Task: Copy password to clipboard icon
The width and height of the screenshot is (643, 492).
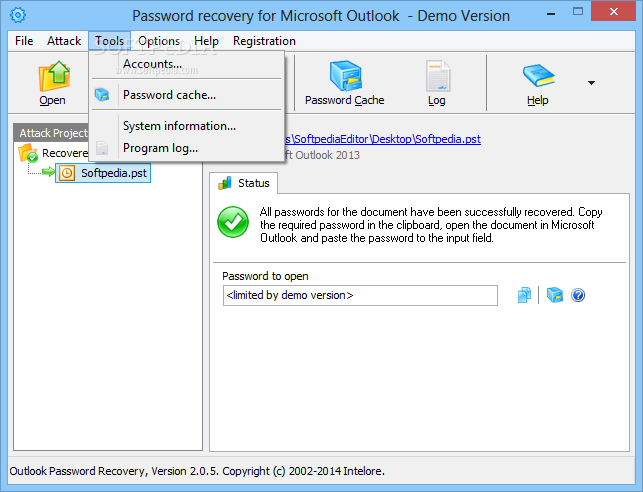Action: click(x=524, y=295)
